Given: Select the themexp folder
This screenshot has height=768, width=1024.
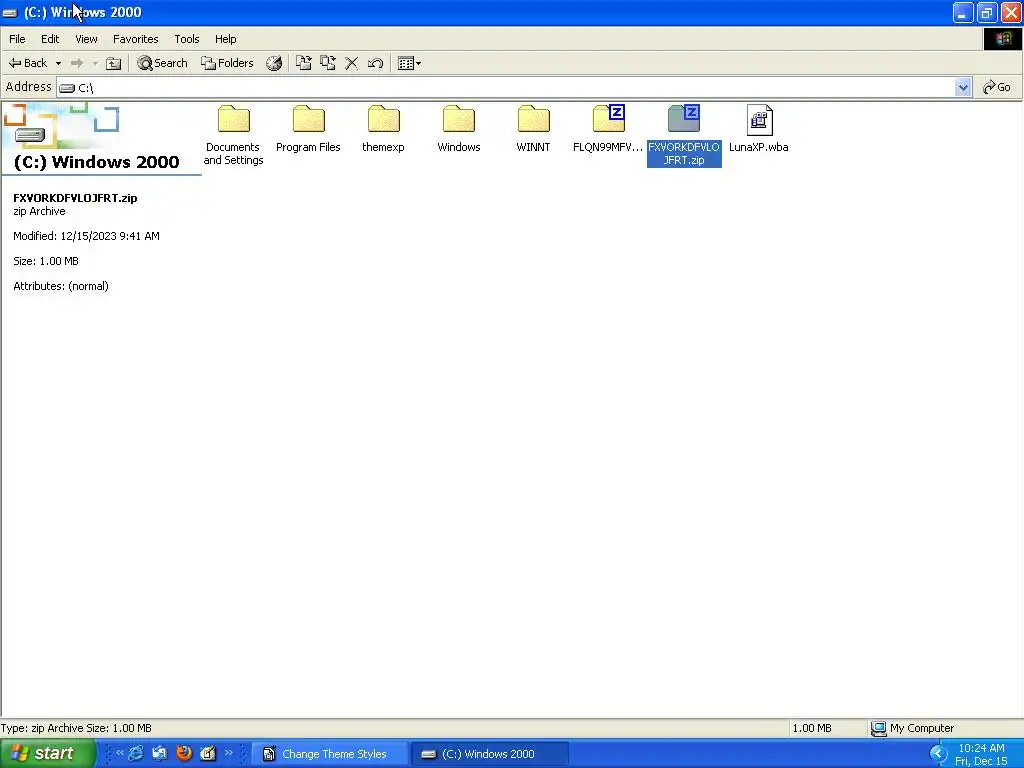Looking at the screenshot, I should tap(383, 129).
